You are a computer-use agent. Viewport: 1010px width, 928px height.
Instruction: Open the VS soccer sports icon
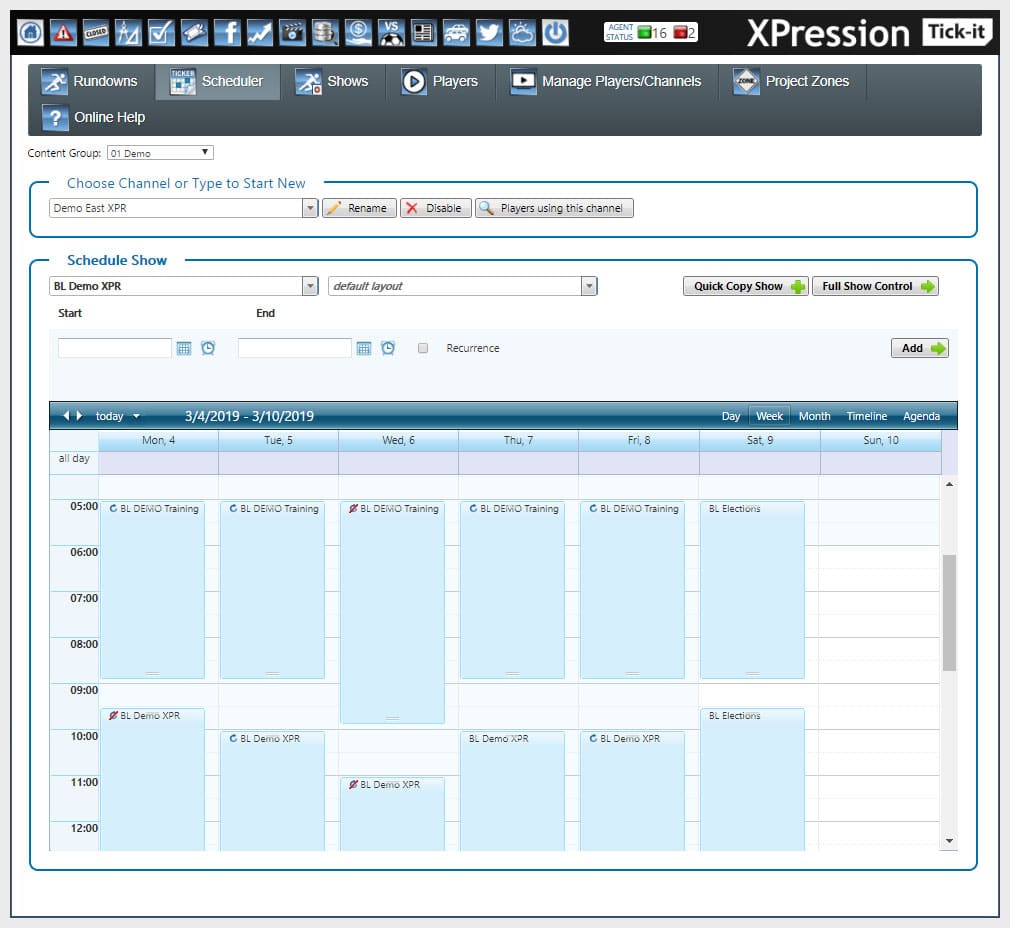[391, 32]
